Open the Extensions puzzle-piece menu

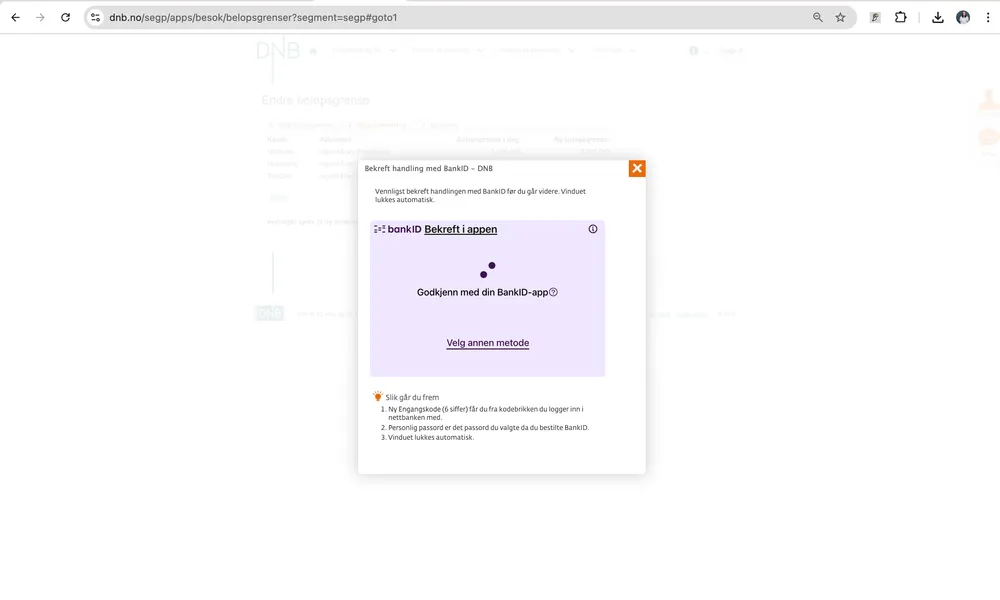tap(900, 17)
